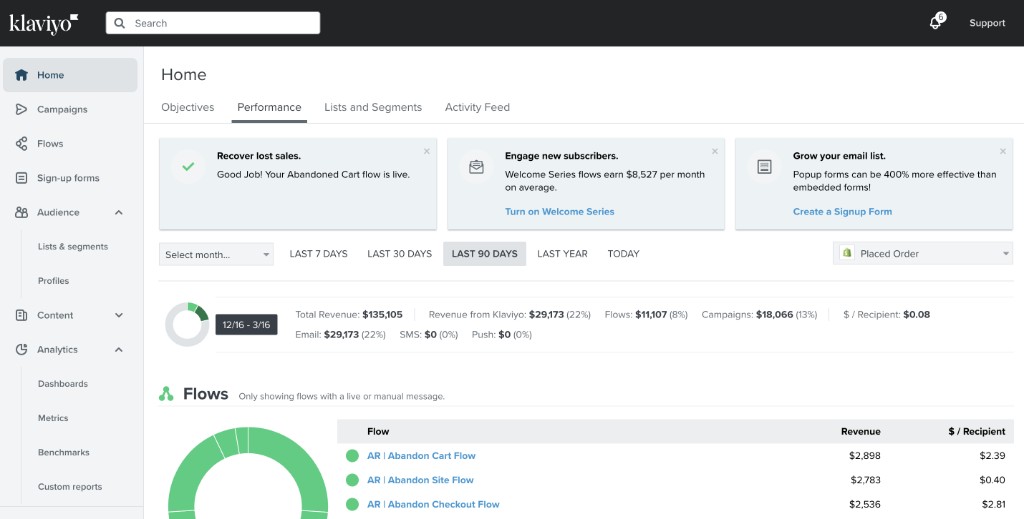
Task: Click the $2,898 revenue cell
Action: click(x=865, y=456)
